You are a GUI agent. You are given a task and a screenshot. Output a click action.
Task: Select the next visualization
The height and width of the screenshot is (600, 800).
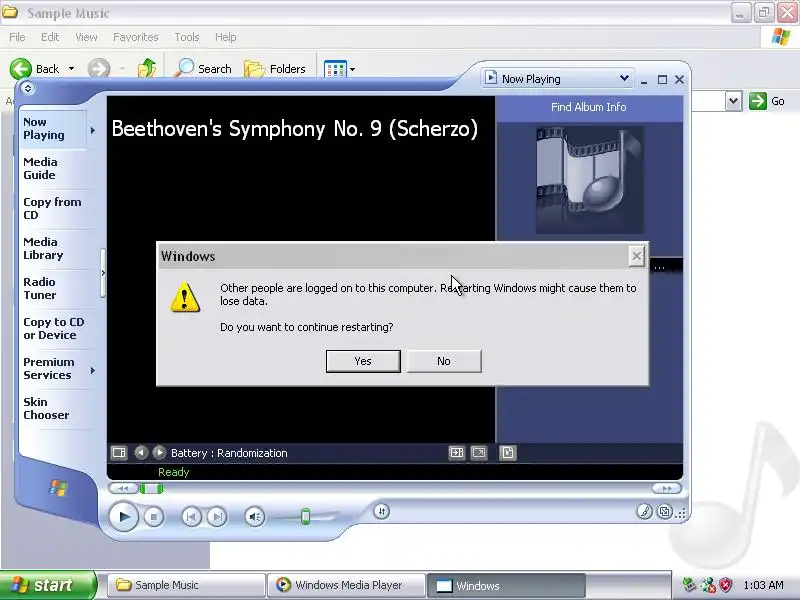159,453
